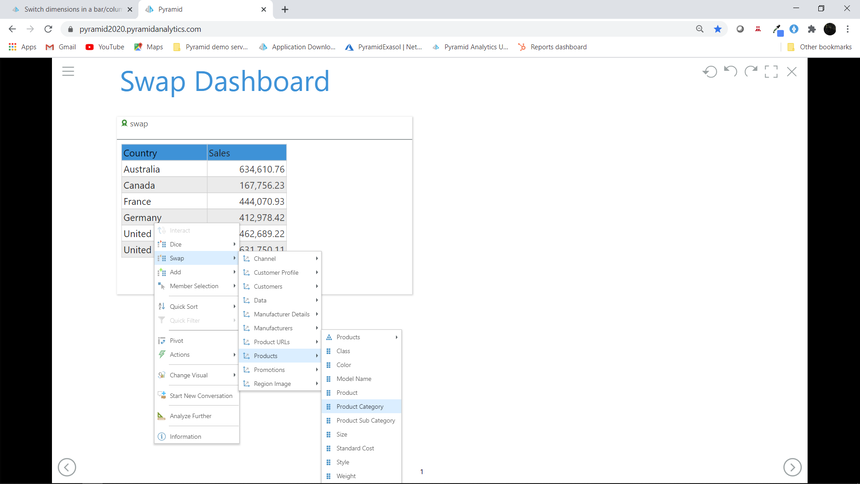Viewport: 860px width, 484px height.
Task: Click the Sales column header
Action: pyautogui.click(x=247, y=153)
